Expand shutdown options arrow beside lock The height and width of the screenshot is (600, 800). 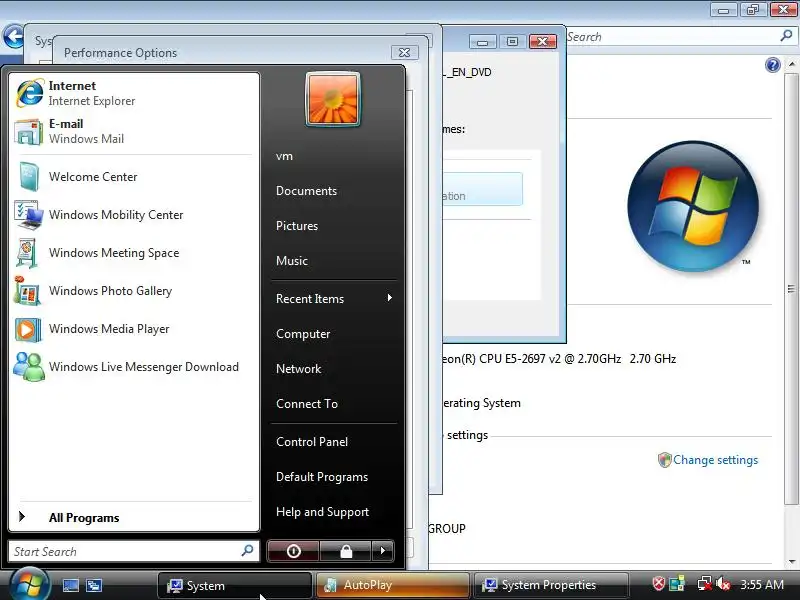click(x=383, y=551)
